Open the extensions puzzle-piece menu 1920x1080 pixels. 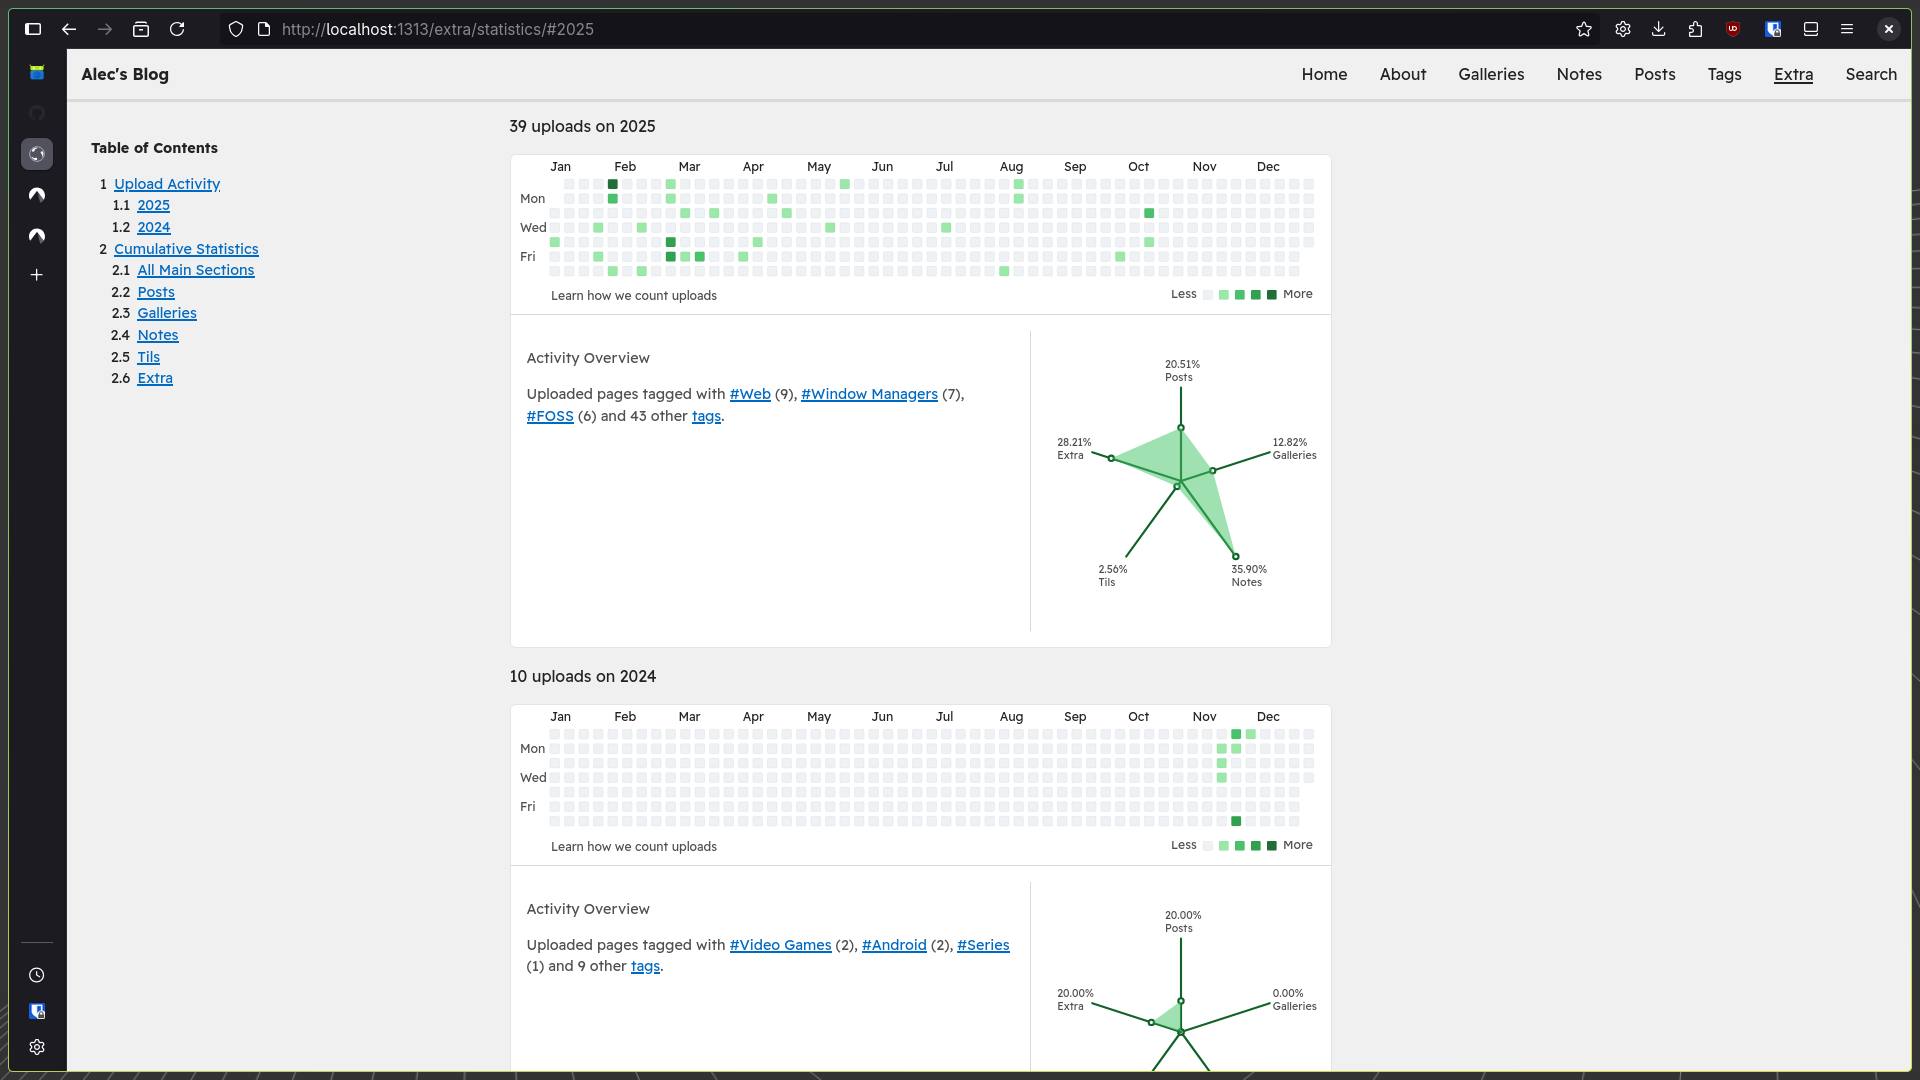pos(1695,29)
